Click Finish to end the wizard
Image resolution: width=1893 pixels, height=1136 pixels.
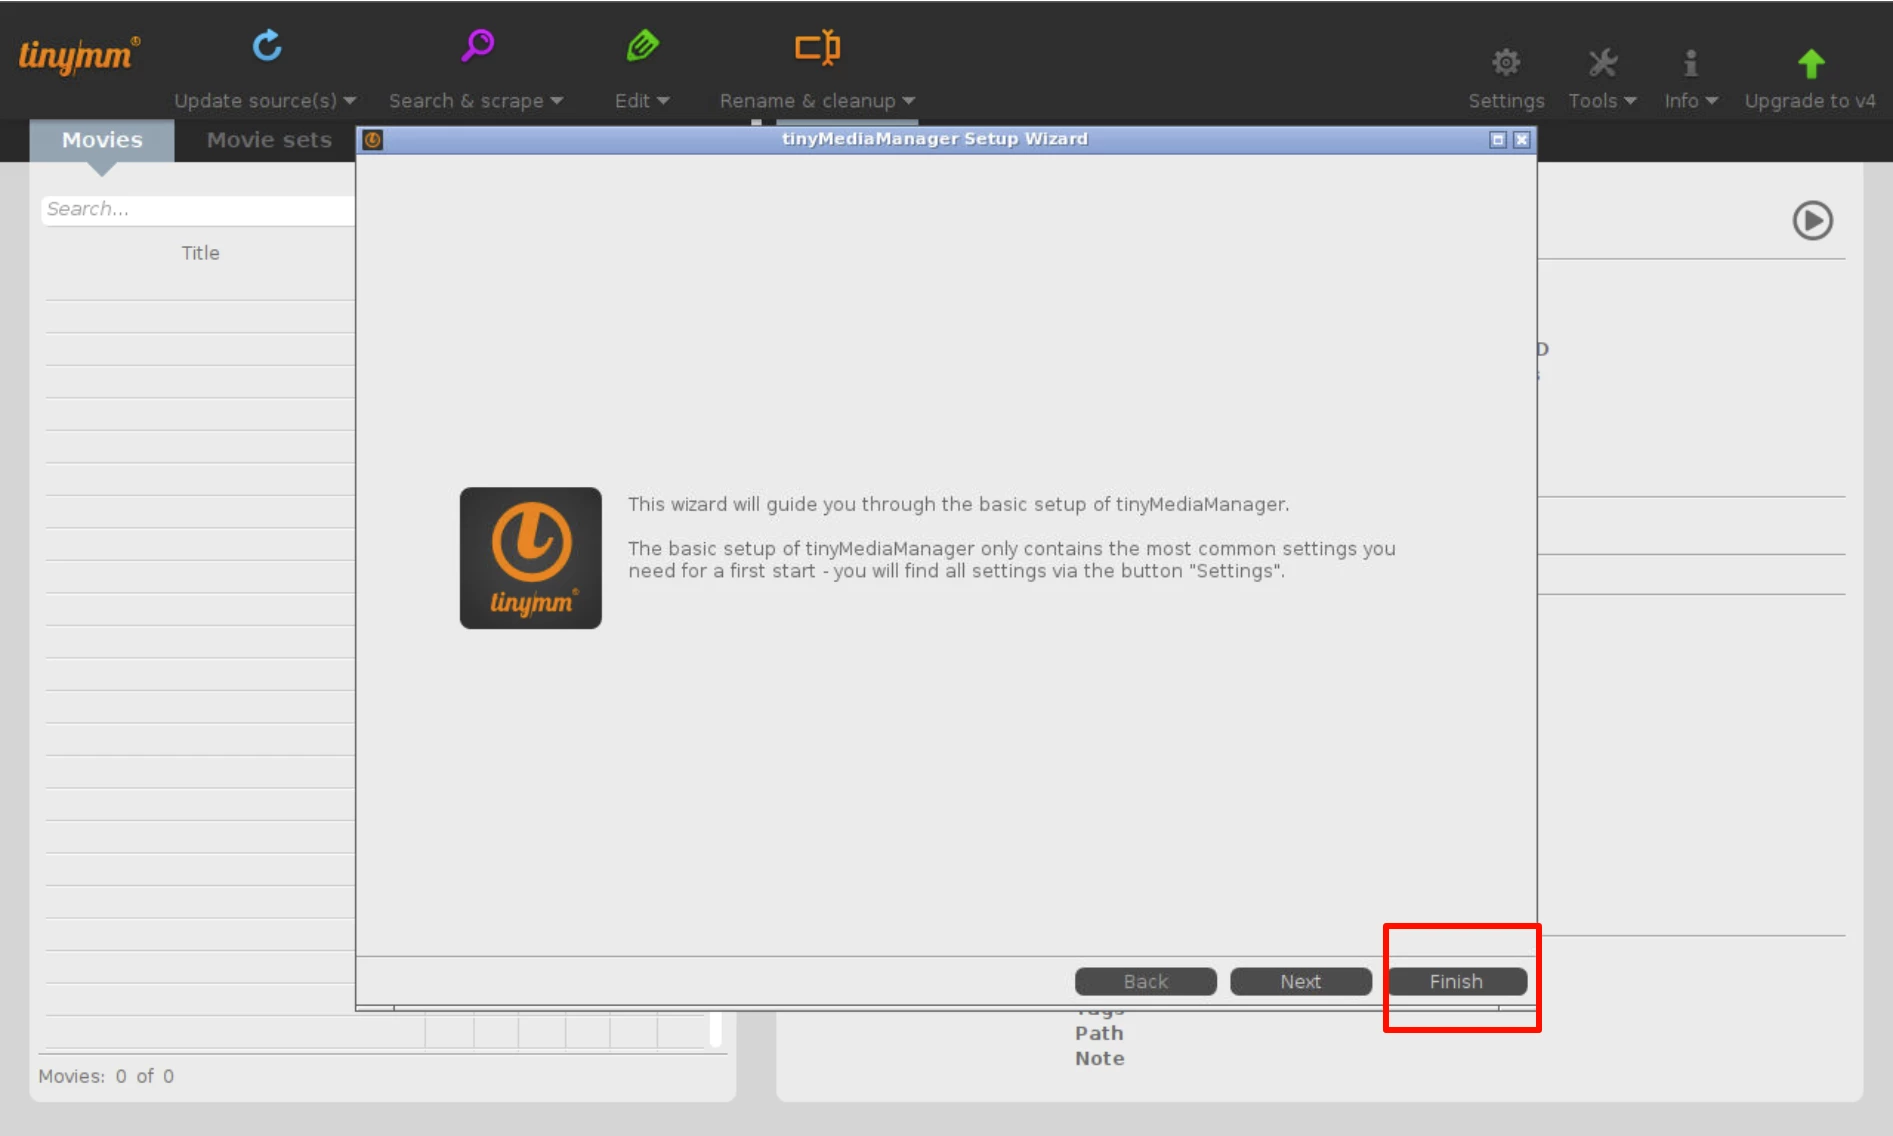click(x=1456, y=981)
